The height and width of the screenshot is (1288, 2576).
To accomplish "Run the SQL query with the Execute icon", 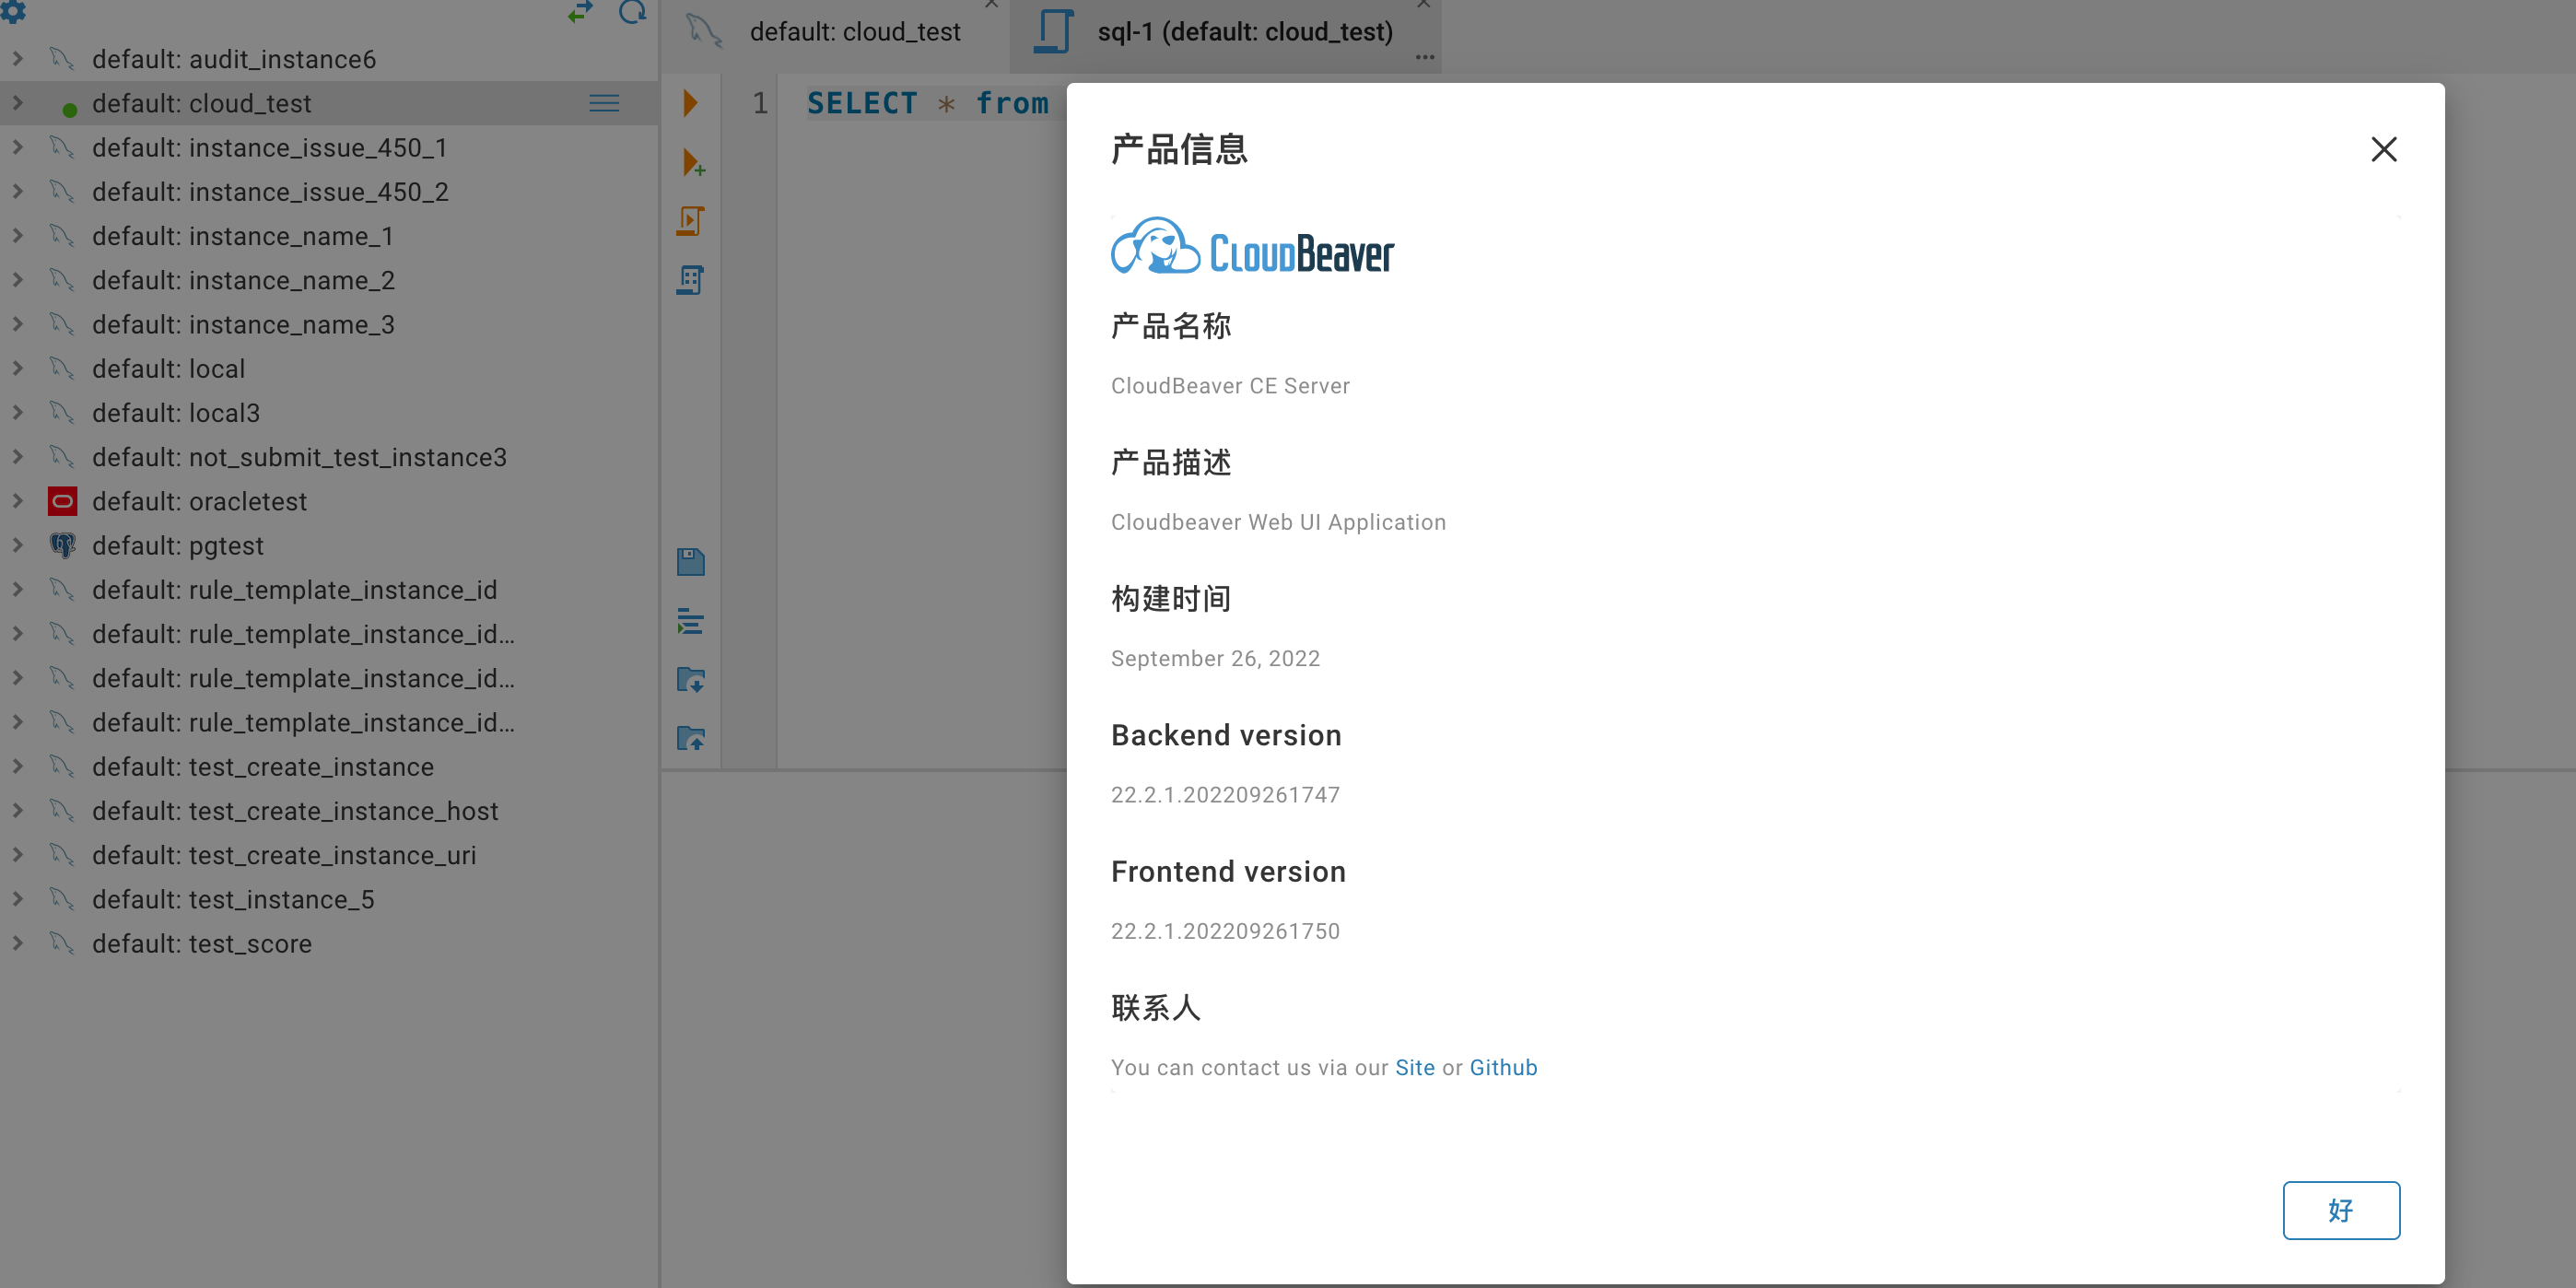I will (691, 102).
